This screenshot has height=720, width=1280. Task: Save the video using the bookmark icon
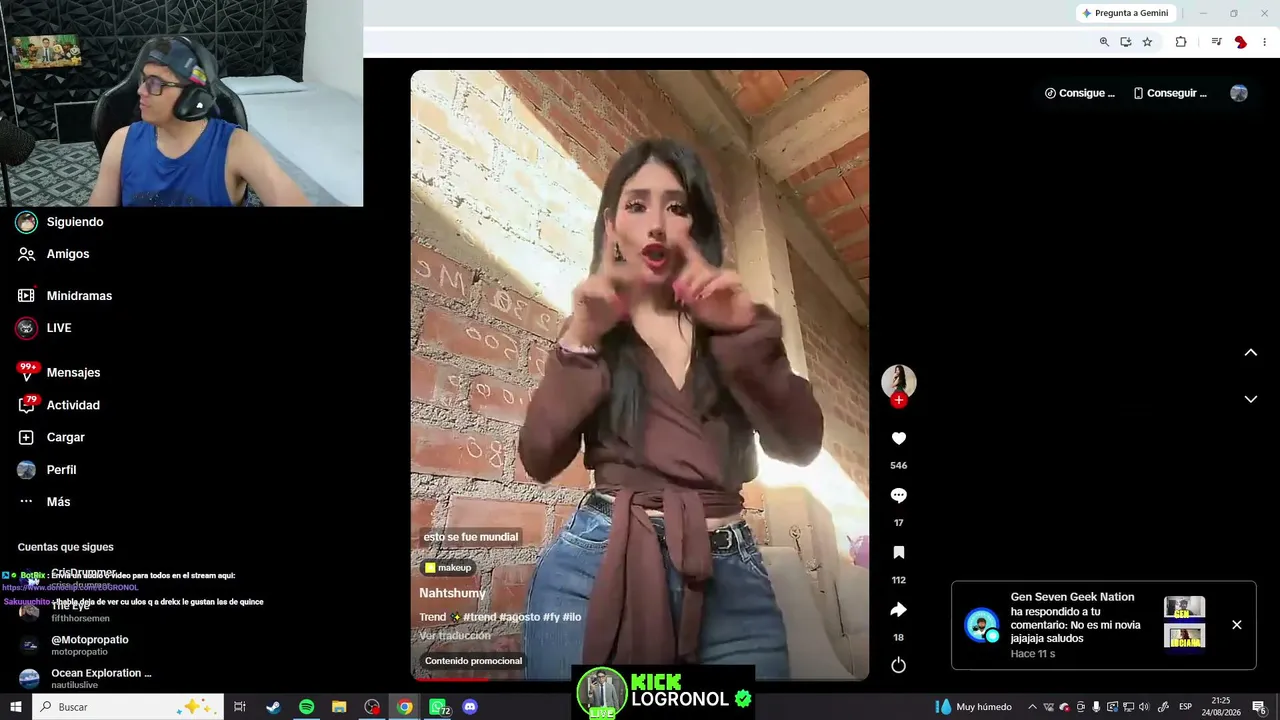(x=898, y=552)
